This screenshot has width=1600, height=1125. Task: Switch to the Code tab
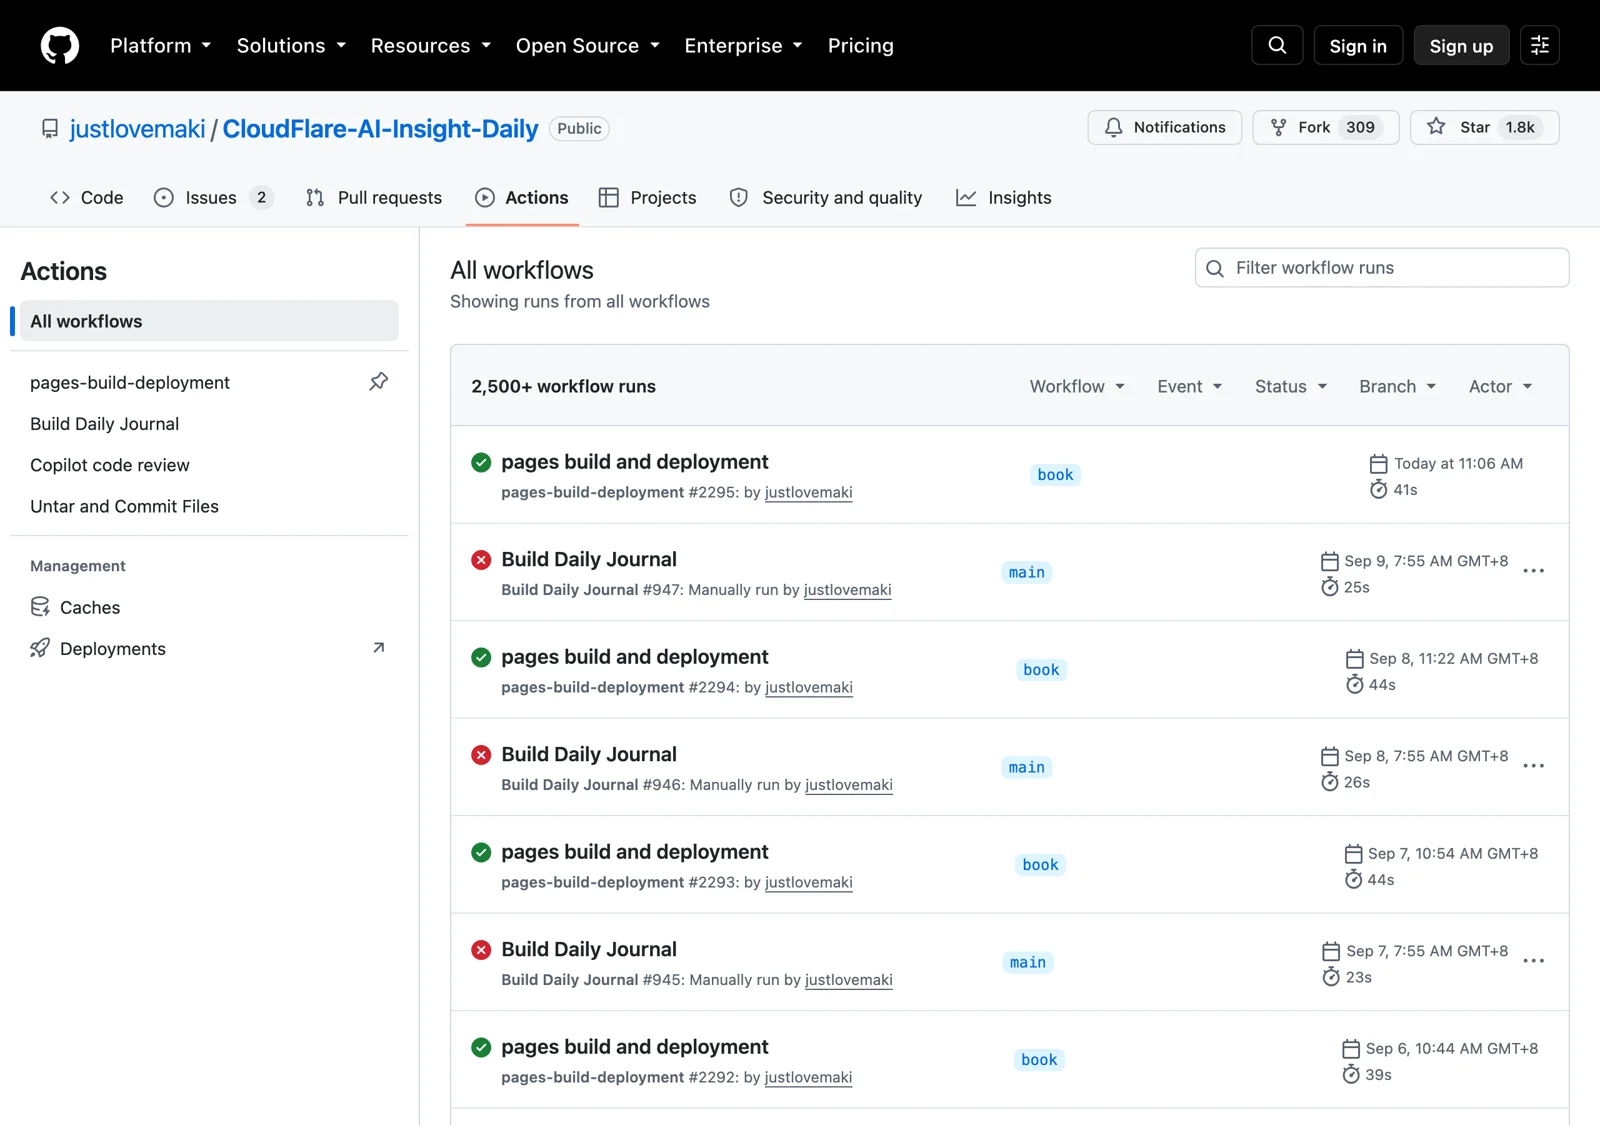point(87,198)
